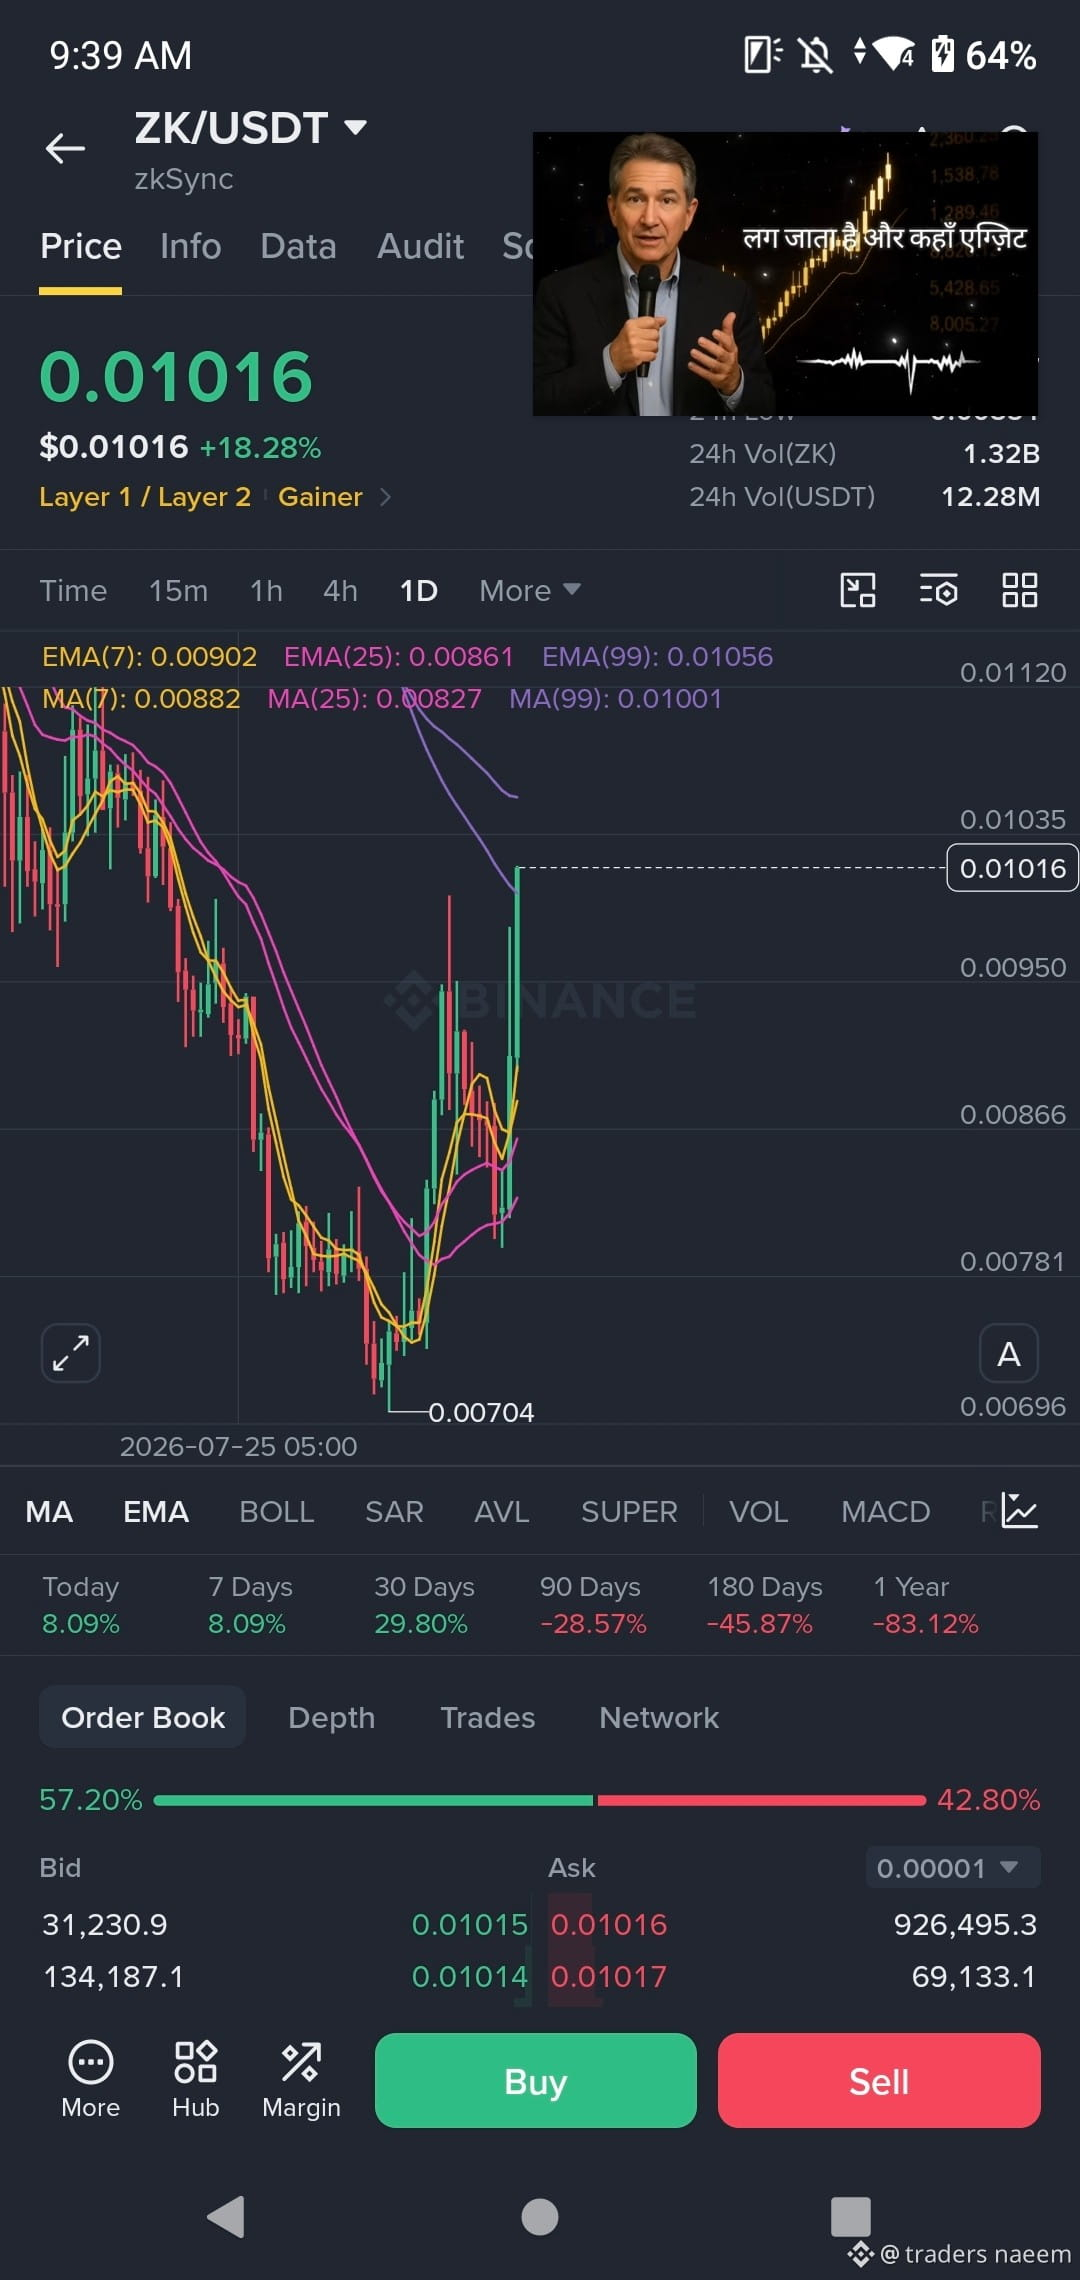Switch to the Data tab
This screenshot has height=2280, width=1080.
(298, 246)
